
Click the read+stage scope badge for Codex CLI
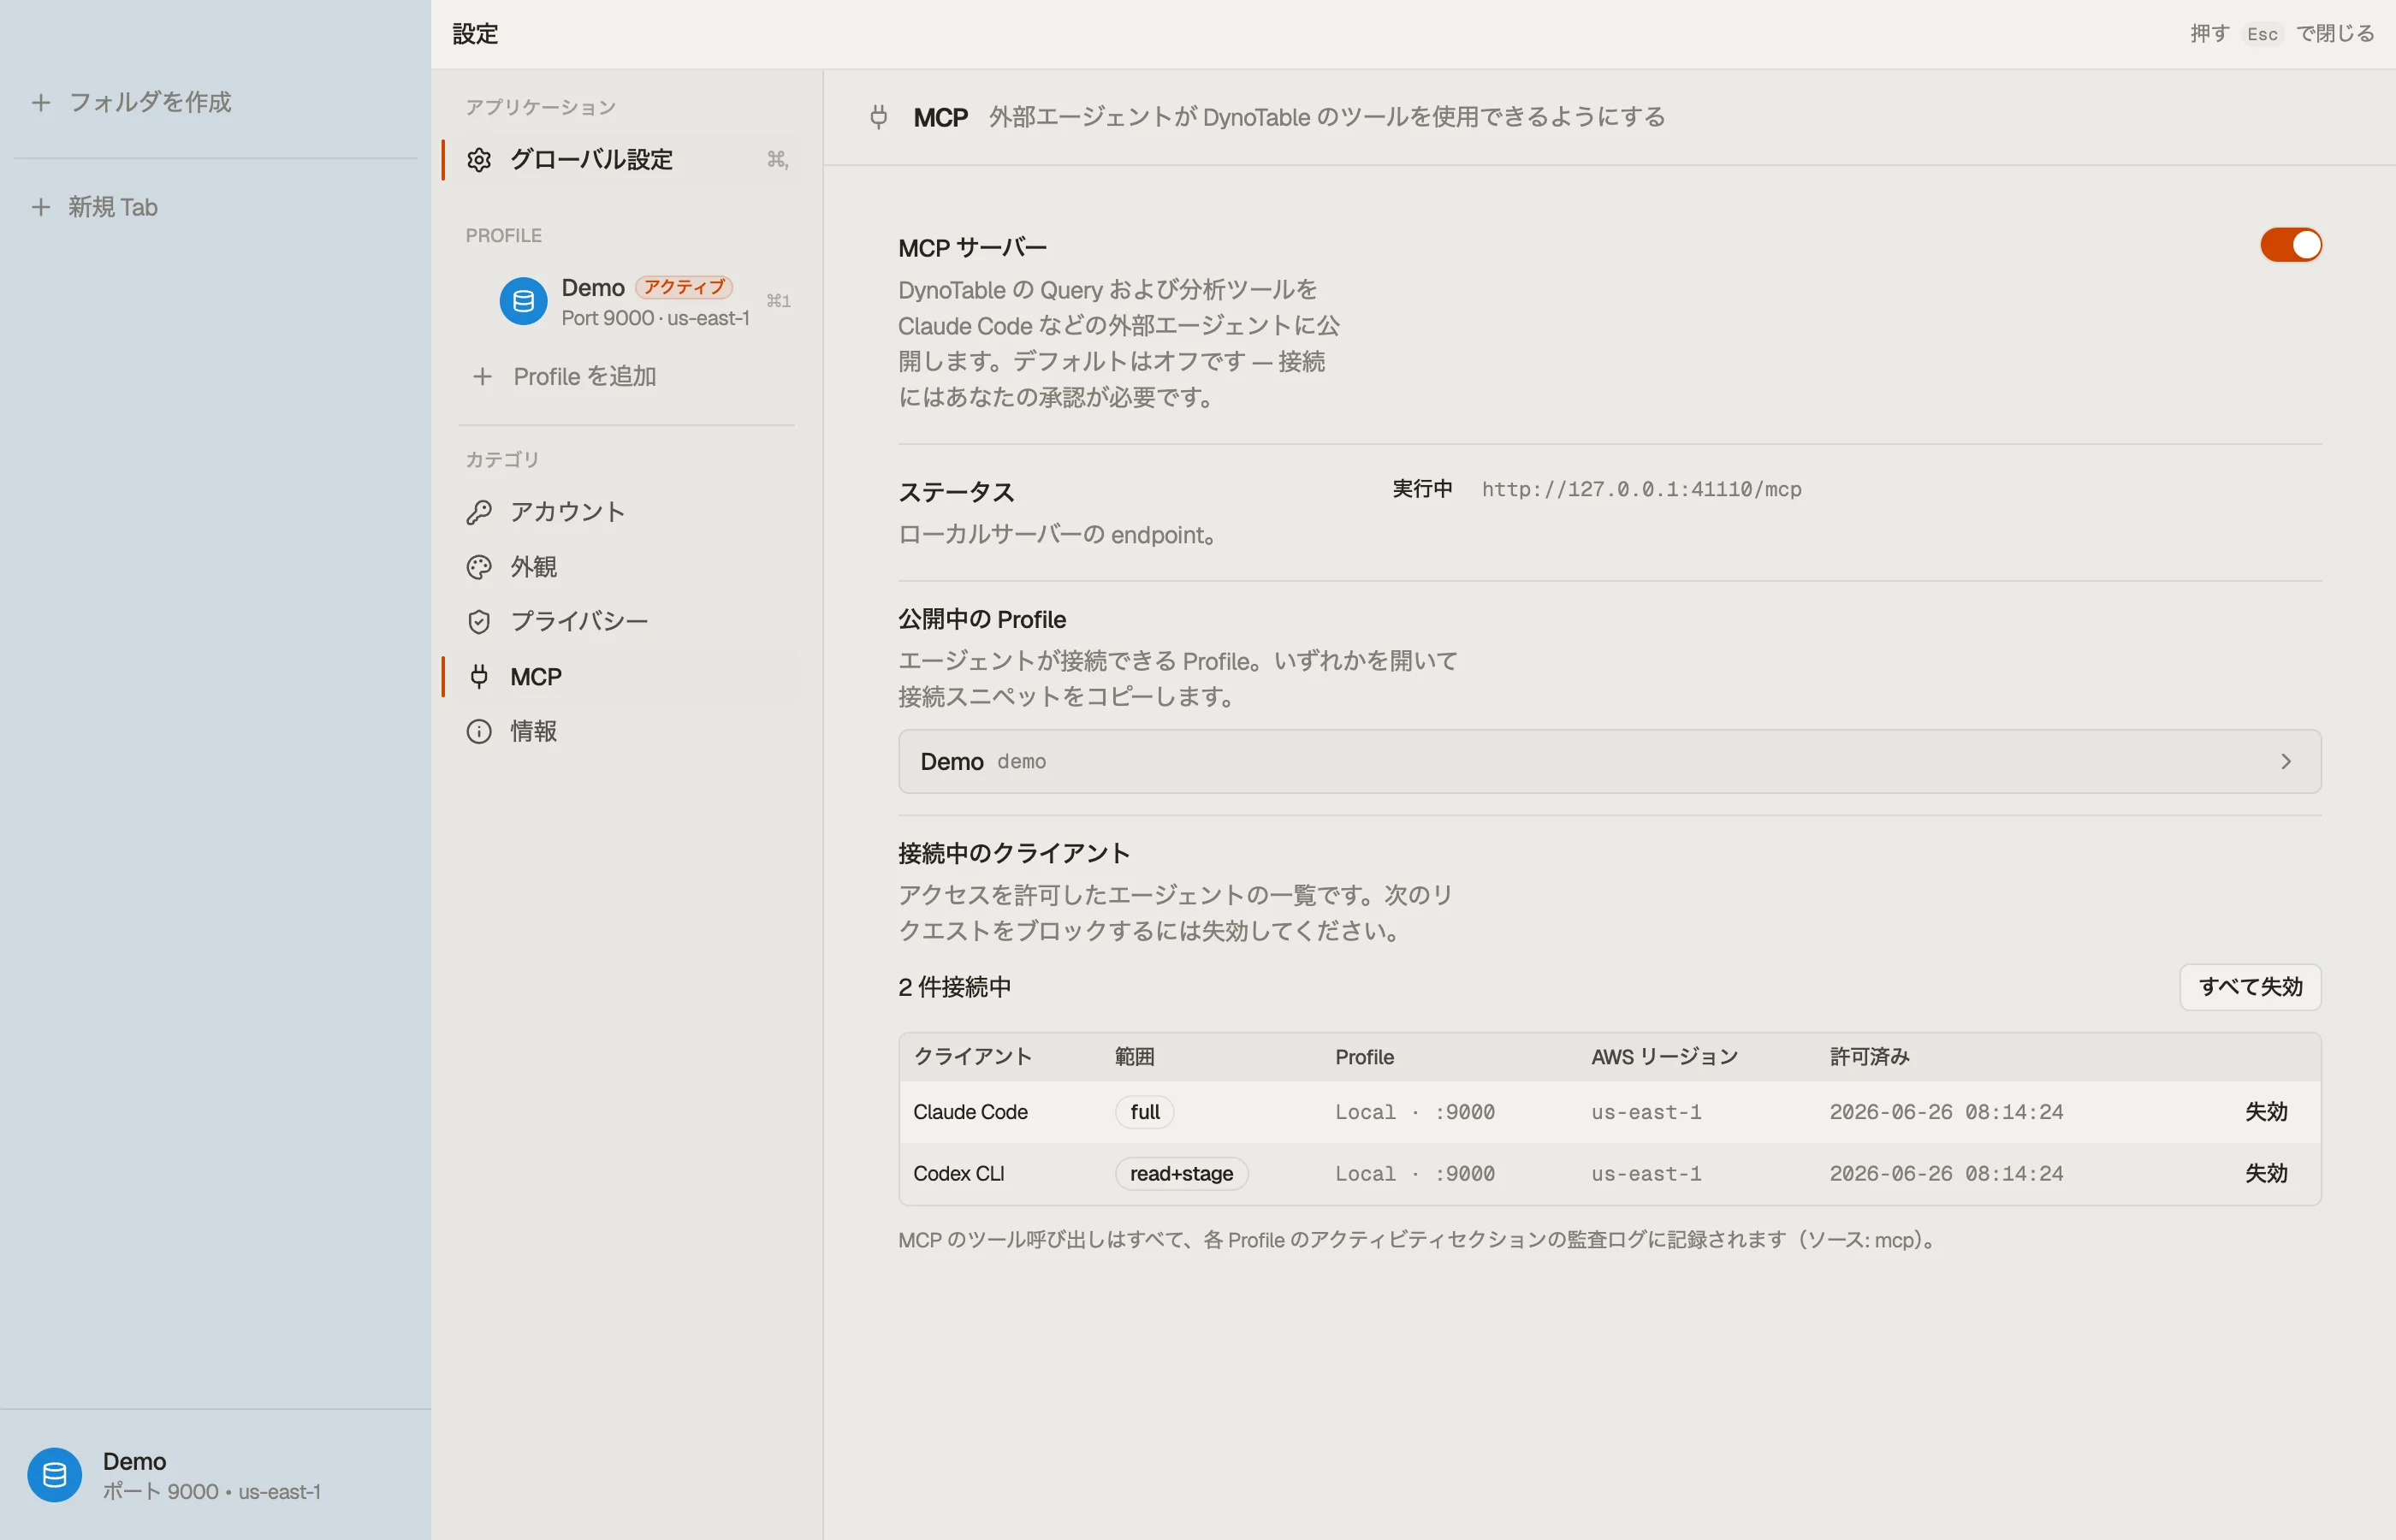pyautogui.click(x=1181, y=1173)
